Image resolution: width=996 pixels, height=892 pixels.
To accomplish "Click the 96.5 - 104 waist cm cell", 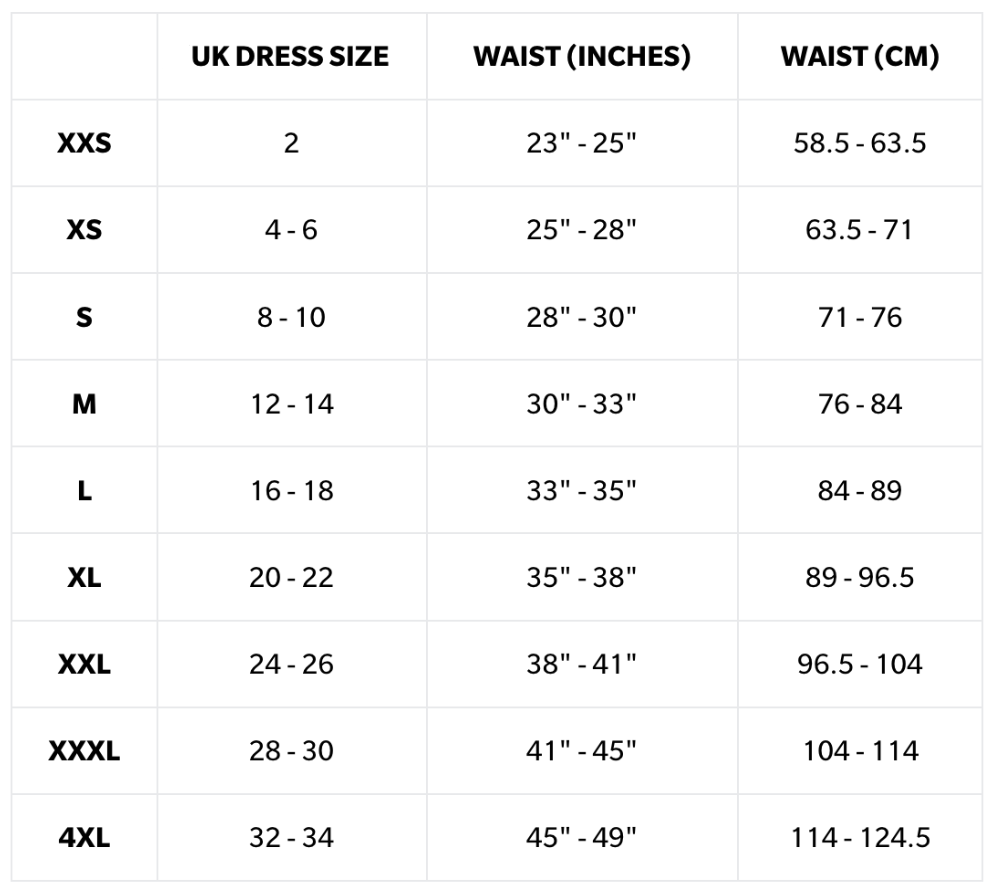I will (x=860, y=664).
